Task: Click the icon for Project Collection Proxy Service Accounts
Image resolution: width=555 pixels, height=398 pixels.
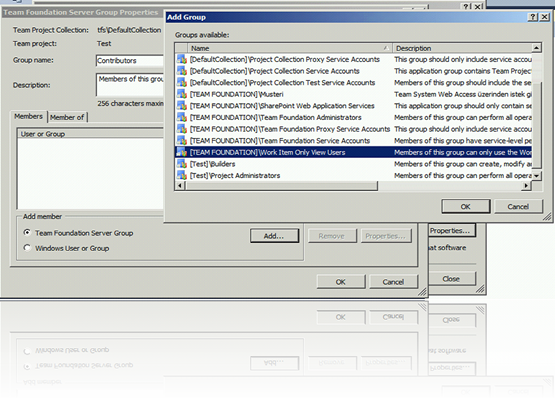Action: 182,59
